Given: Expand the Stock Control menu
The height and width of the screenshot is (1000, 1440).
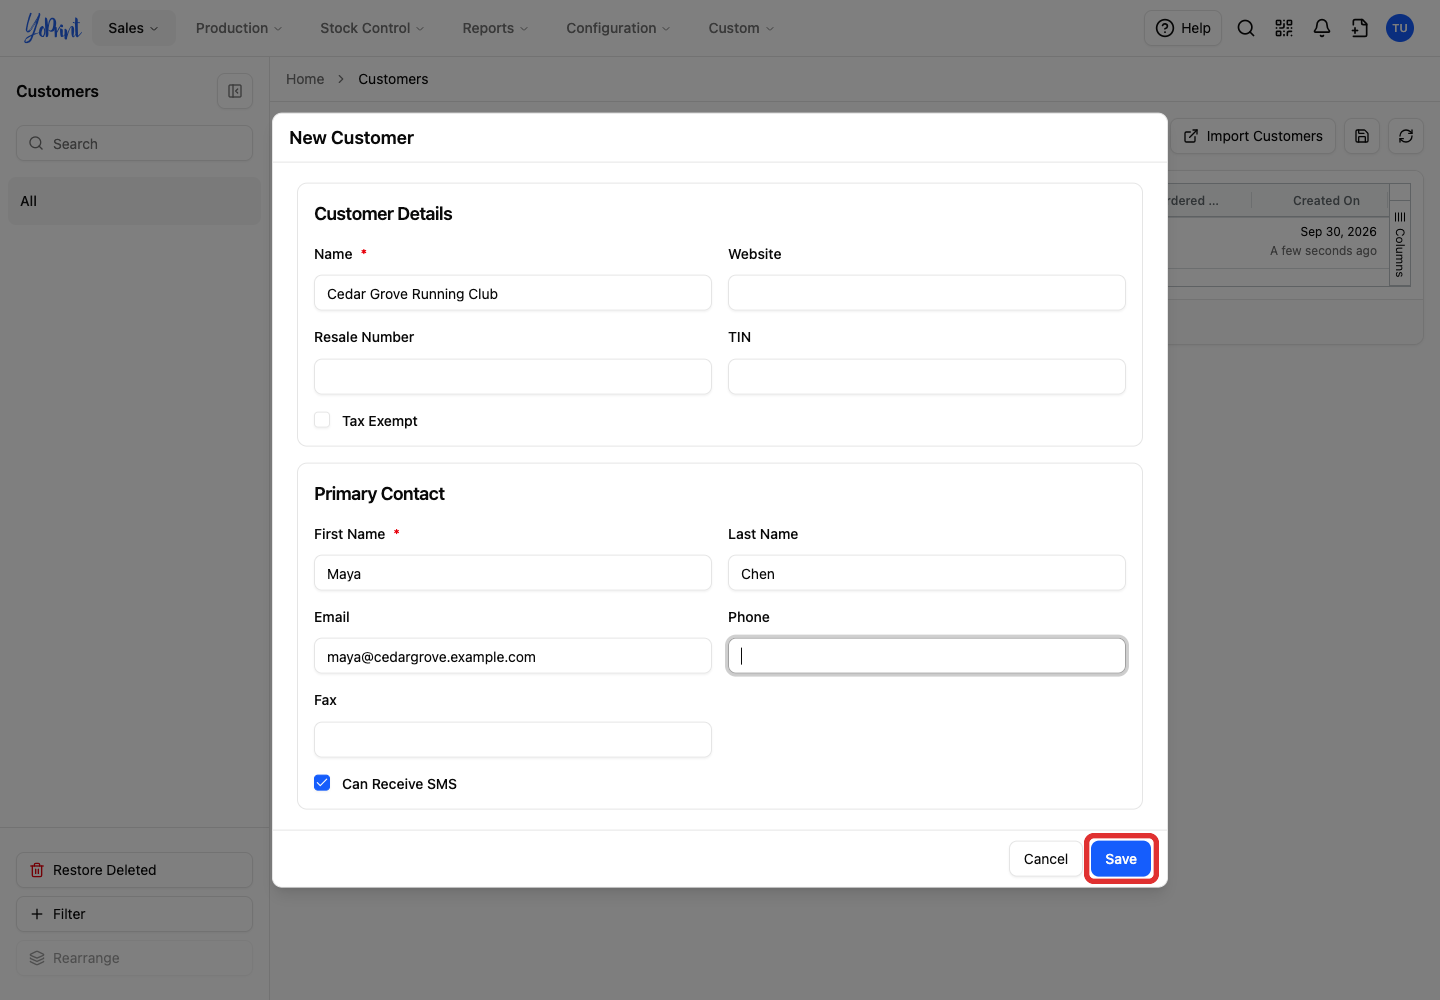Looking at the screenshot, I should [x=372, y=28].
